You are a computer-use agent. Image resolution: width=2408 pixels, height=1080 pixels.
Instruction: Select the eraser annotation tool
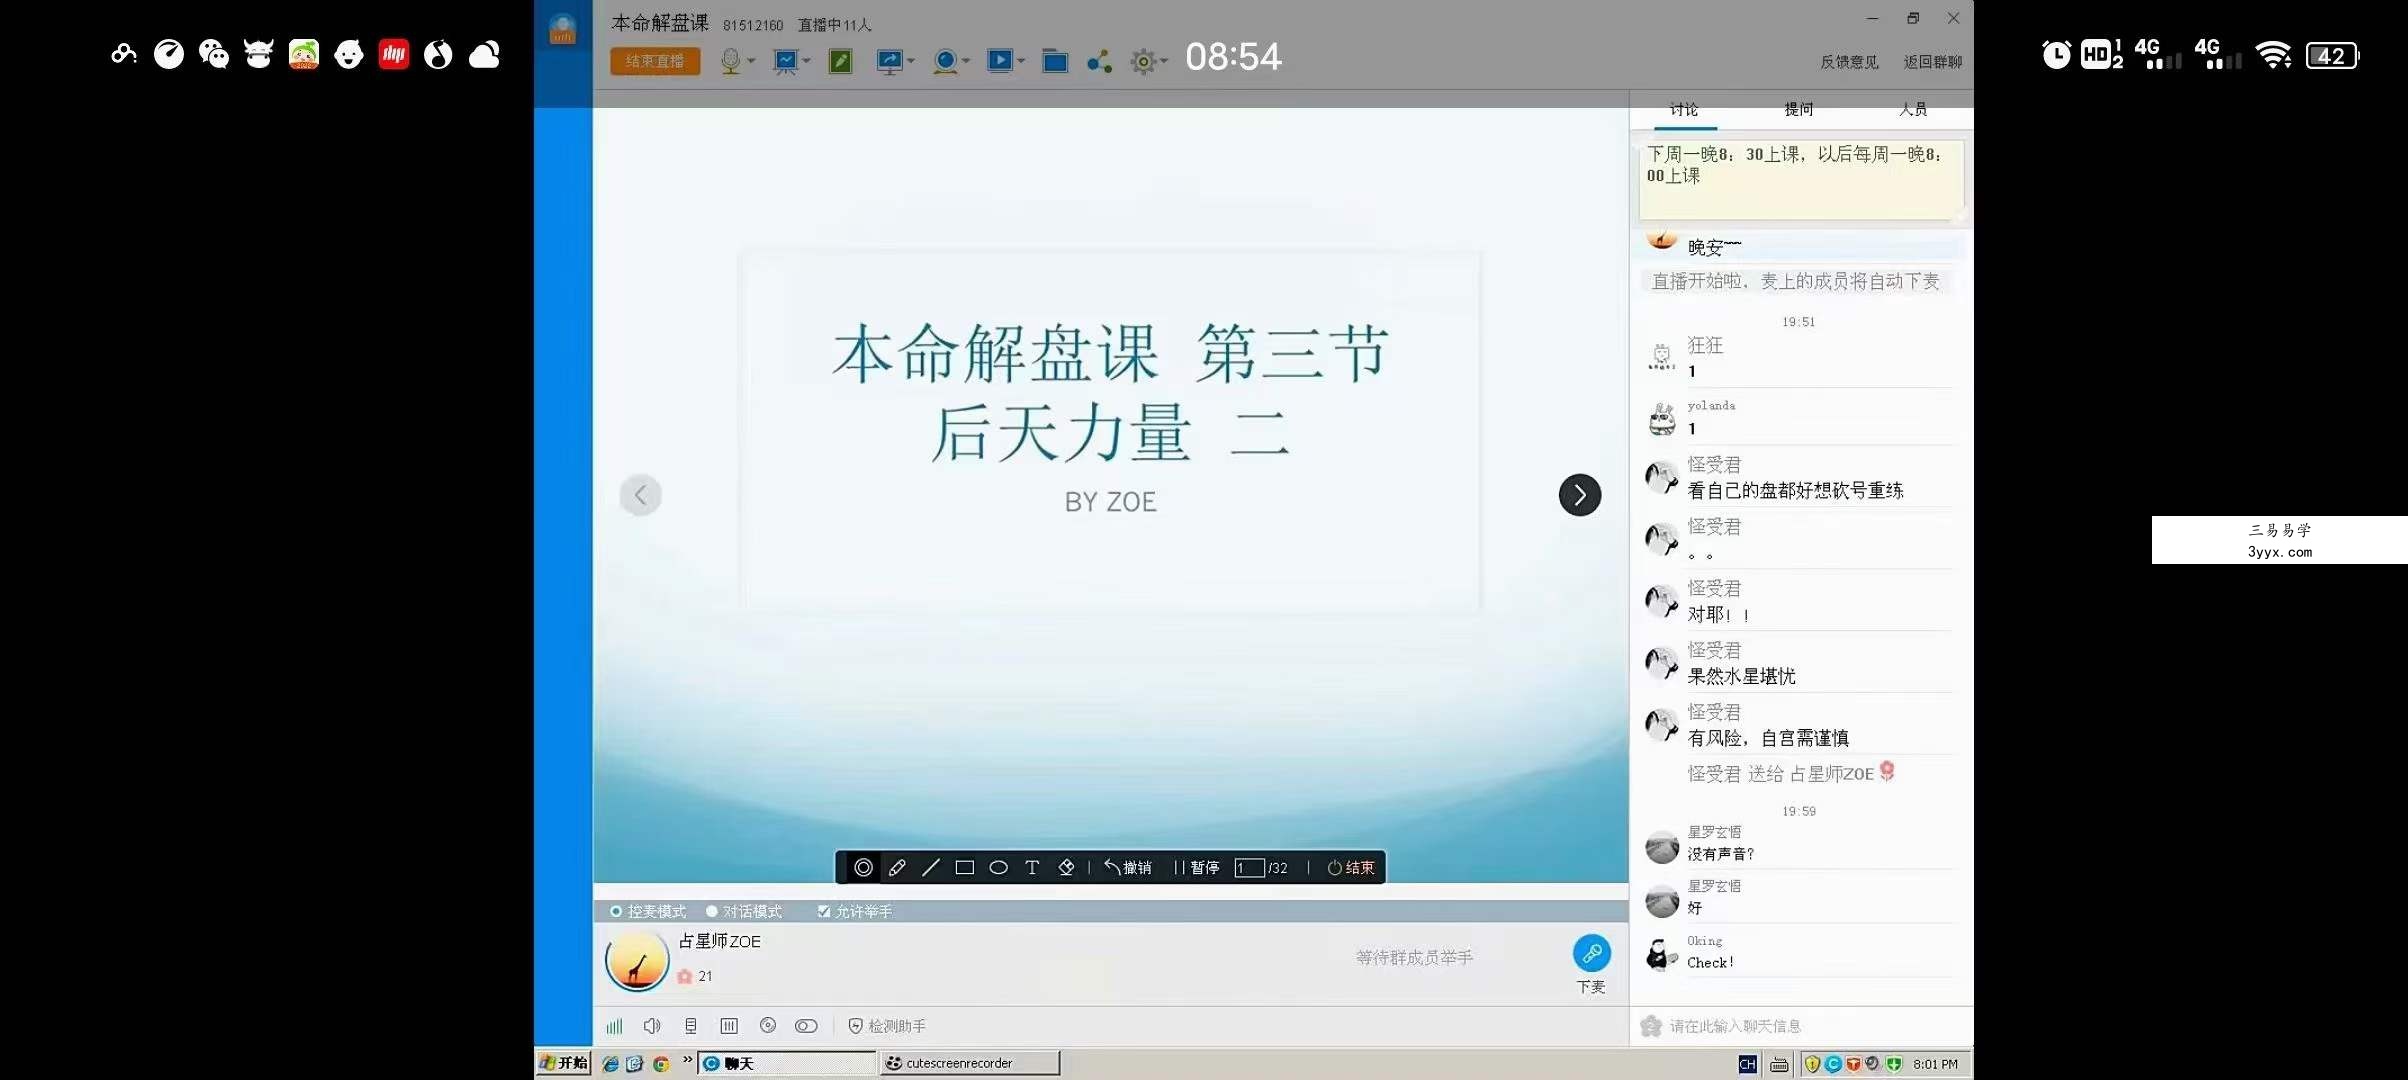click(x=1066, y=867)
